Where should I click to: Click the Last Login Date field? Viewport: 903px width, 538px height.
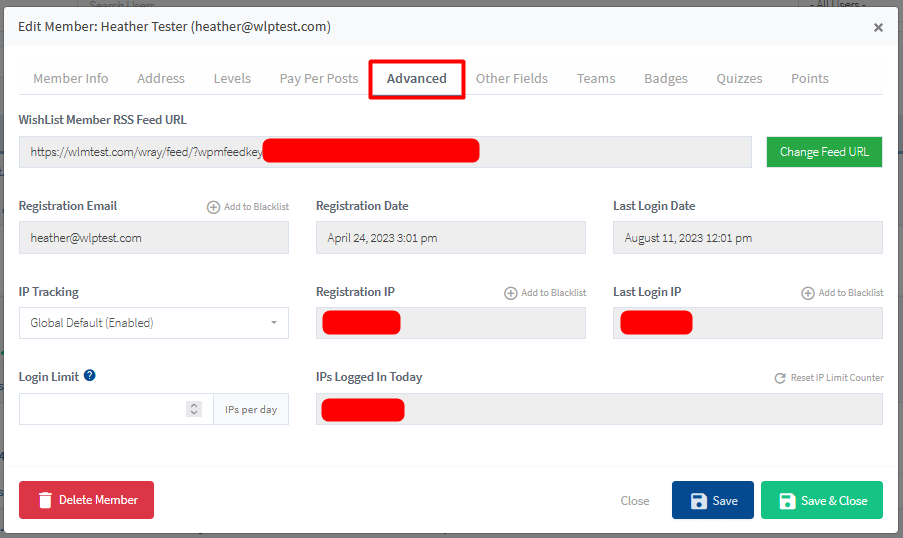tap(748, 238)
